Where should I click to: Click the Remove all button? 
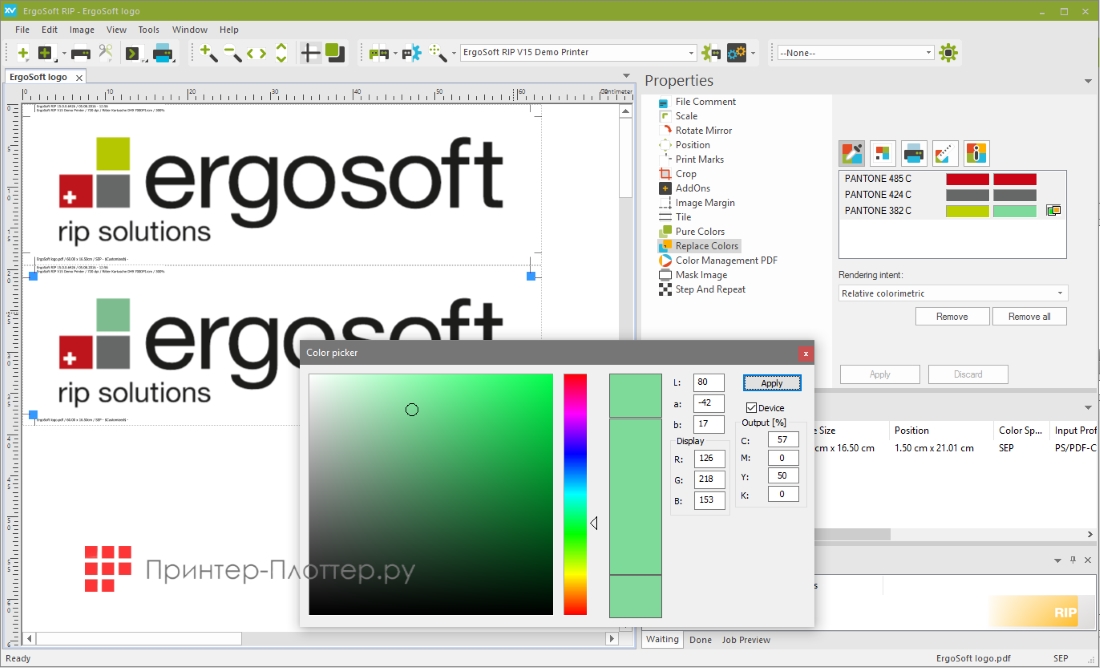pyautogui.click(x=1029, y=316)
